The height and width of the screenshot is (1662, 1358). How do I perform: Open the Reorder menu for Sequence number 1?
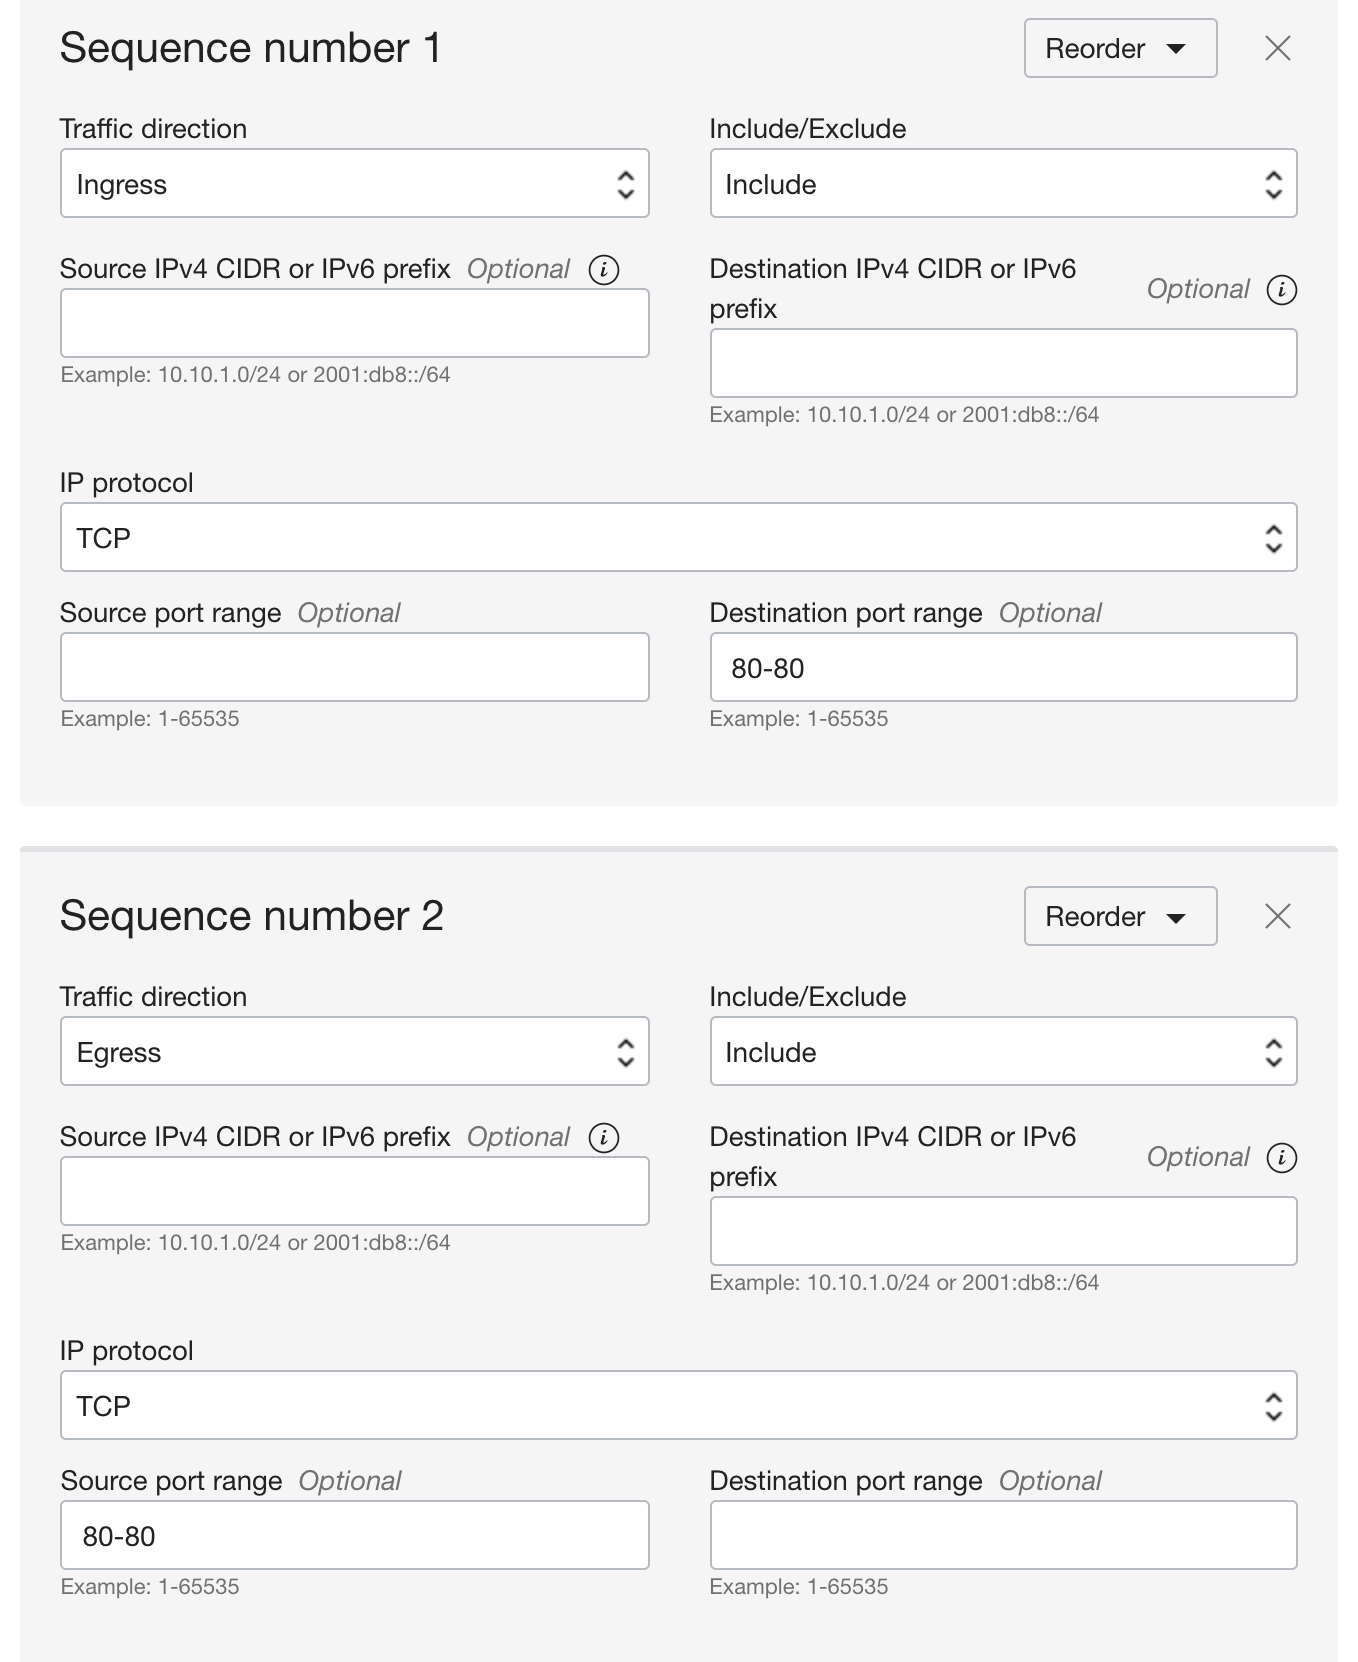pos(1119,48)
